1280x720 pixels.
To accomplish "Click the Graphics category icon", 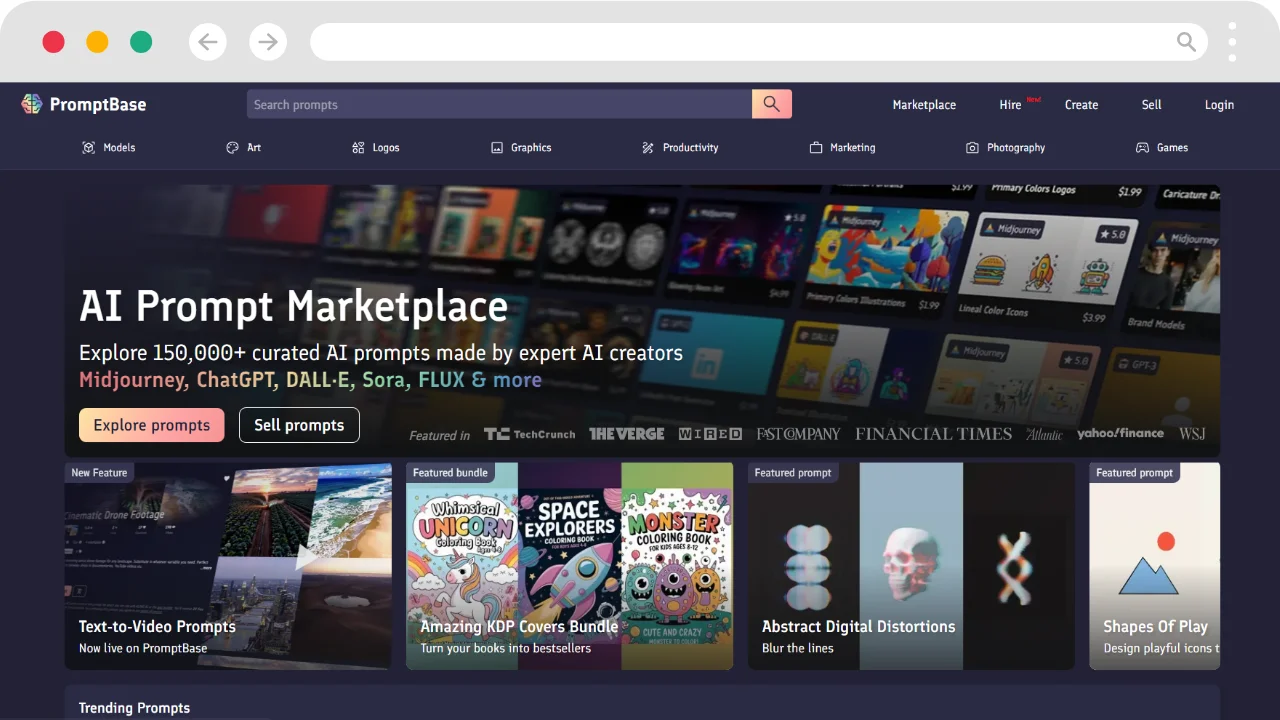I will point(497,147).
